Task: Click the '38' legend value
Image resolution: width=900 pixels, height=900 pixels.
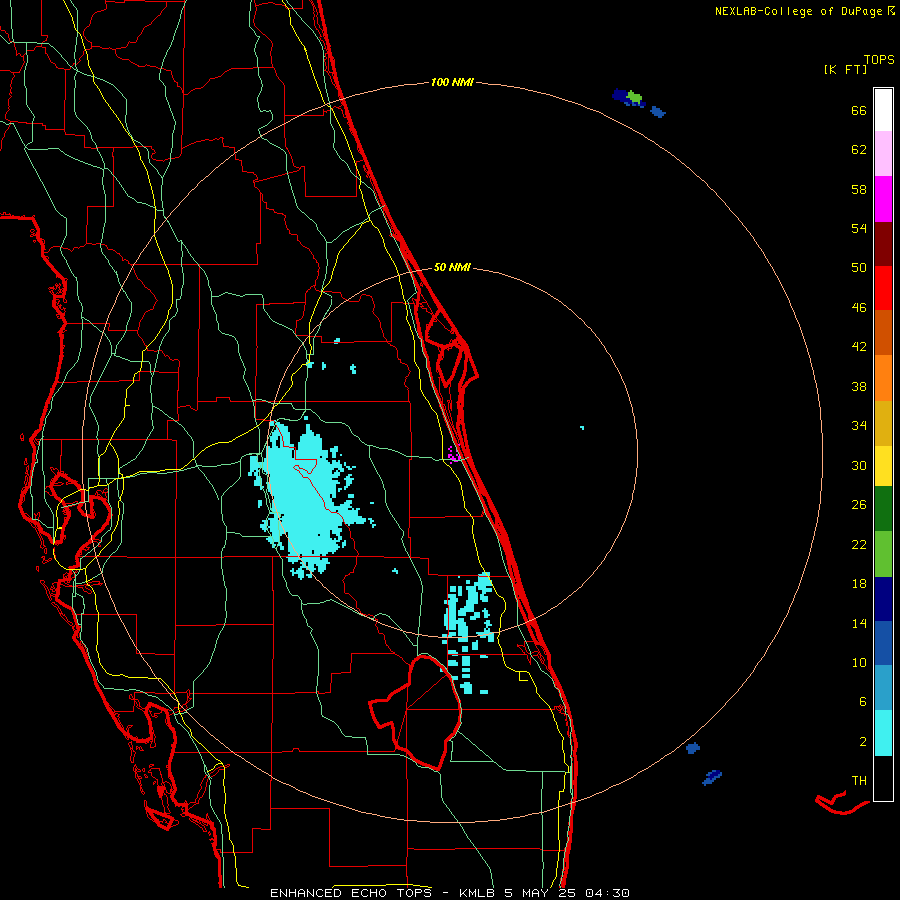Action: tap(859, 387)
